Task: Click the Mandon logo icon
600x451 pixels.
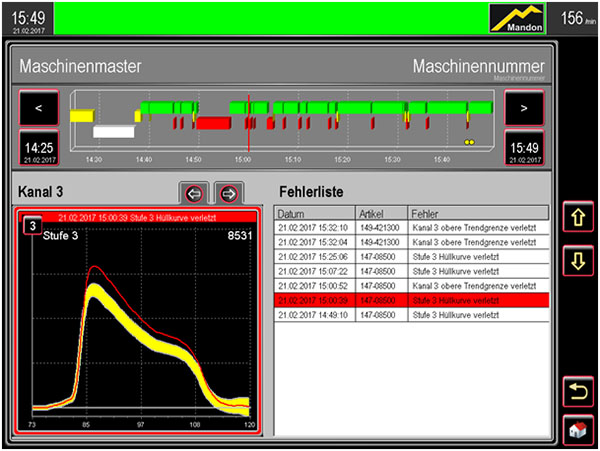Action: (x=518, y=17)
